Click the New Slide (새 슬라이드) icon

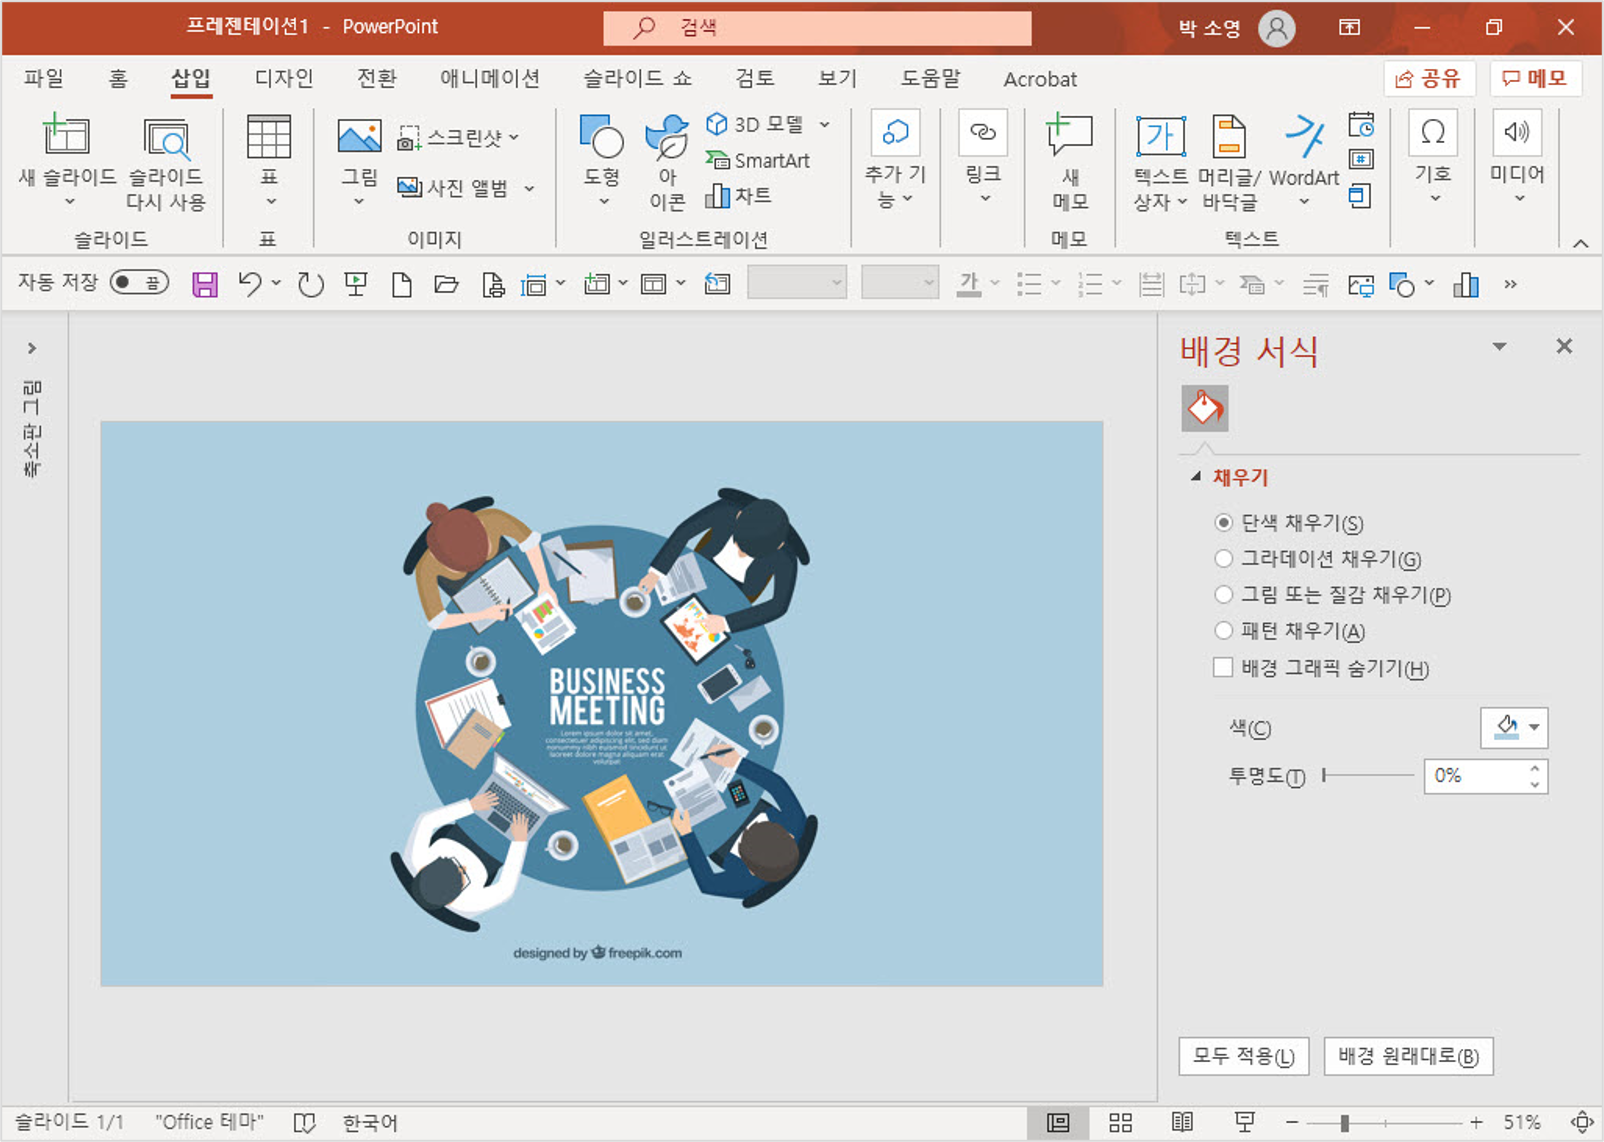click(x=66, y=135)
